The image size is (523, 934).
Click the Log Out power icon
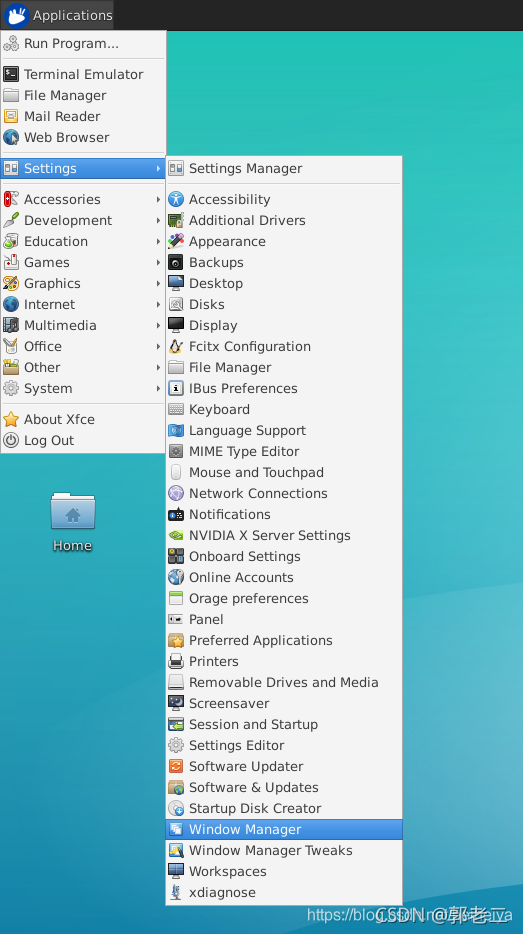click(x=11, y=440)
